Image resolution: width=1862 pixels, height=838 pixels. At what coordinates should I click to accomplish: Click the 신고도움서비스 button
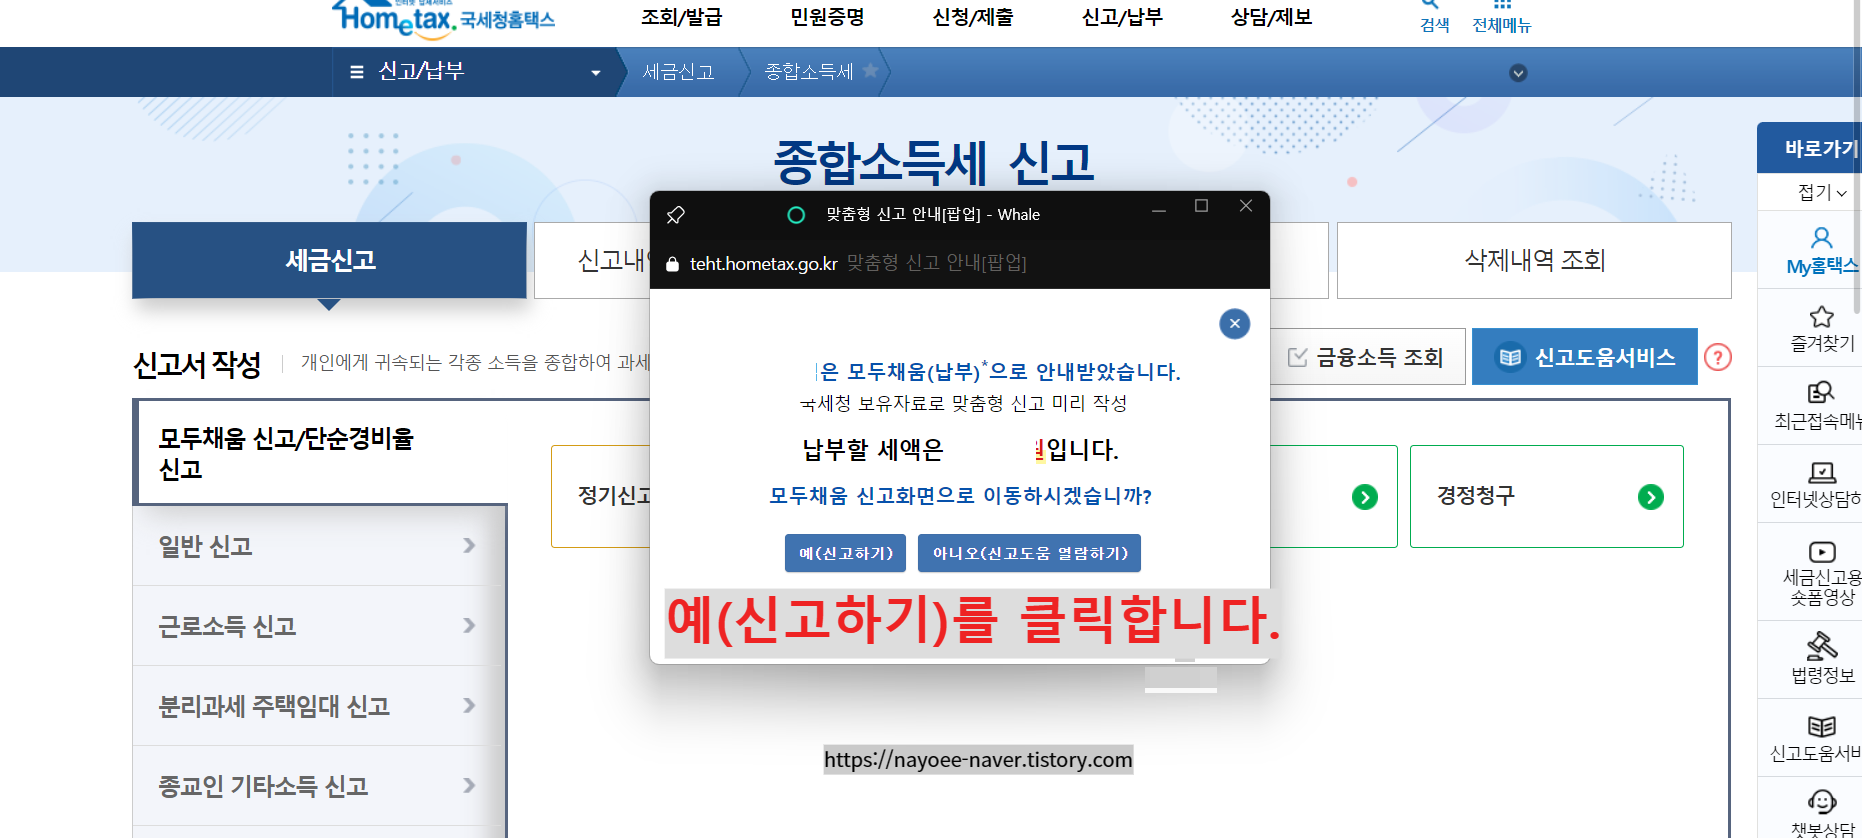[x=1585, y=357]
